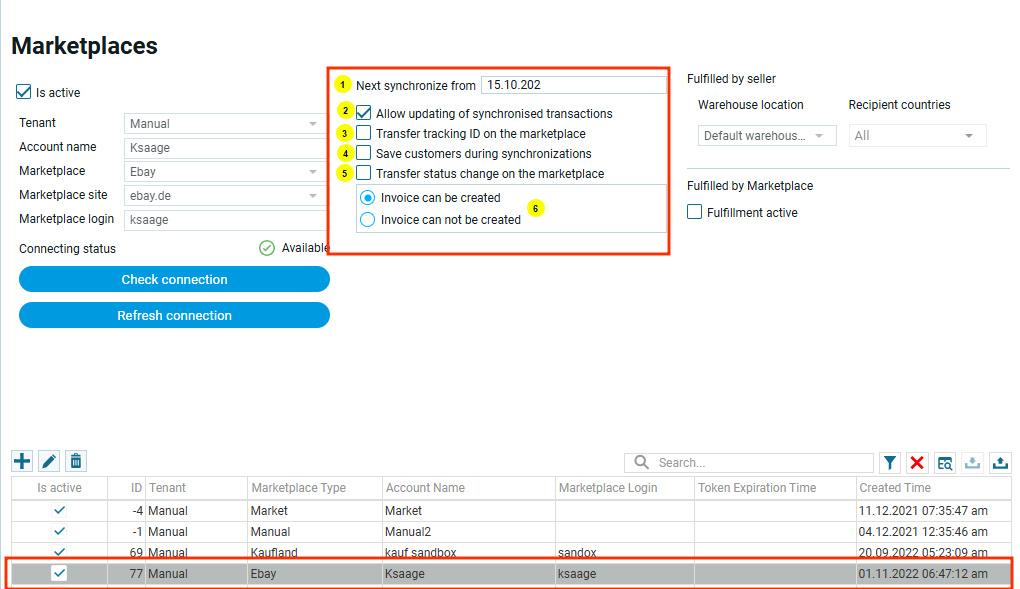
Task: Click the delete trash bin icon
Action: click(x=76, y=461)
